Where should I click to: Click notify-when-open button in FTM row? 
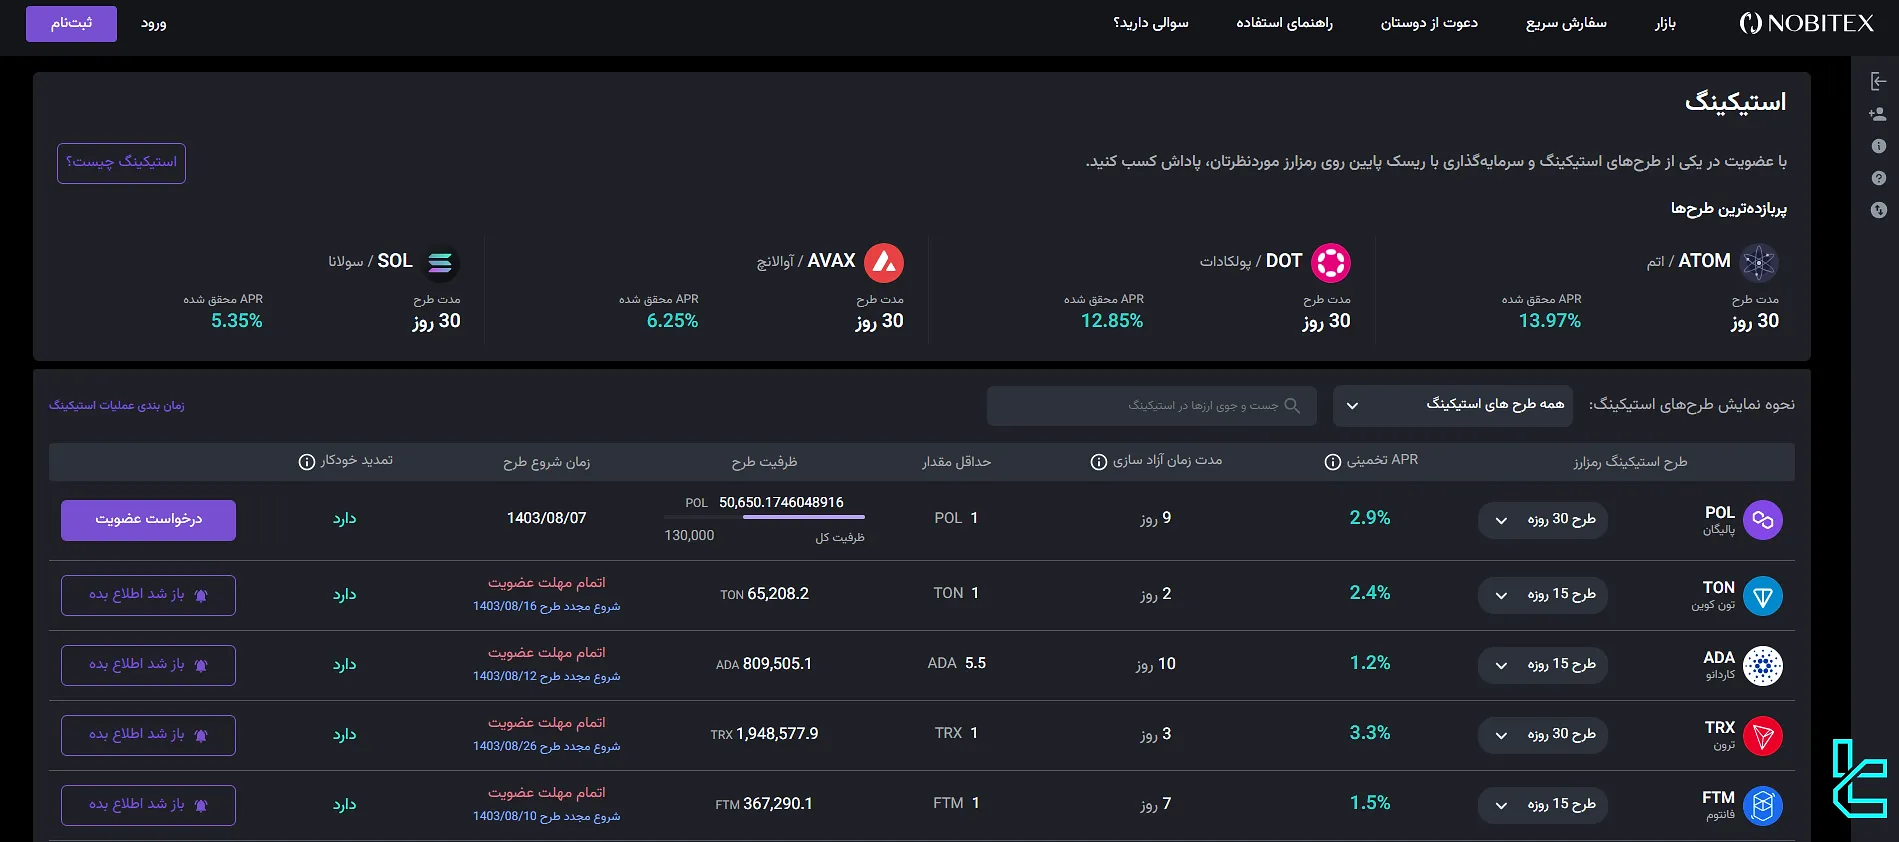[148, 805]
